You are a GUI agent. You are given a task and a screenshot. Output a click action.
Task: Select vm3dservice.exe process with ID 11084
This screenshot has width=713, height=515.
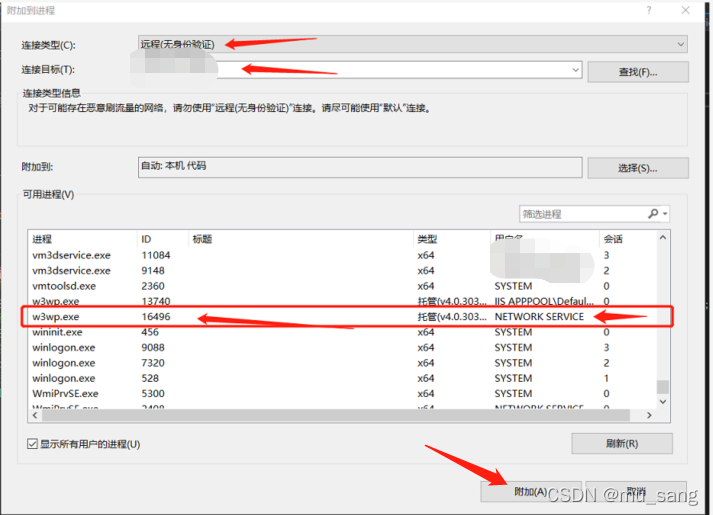[x=342, y=255]
